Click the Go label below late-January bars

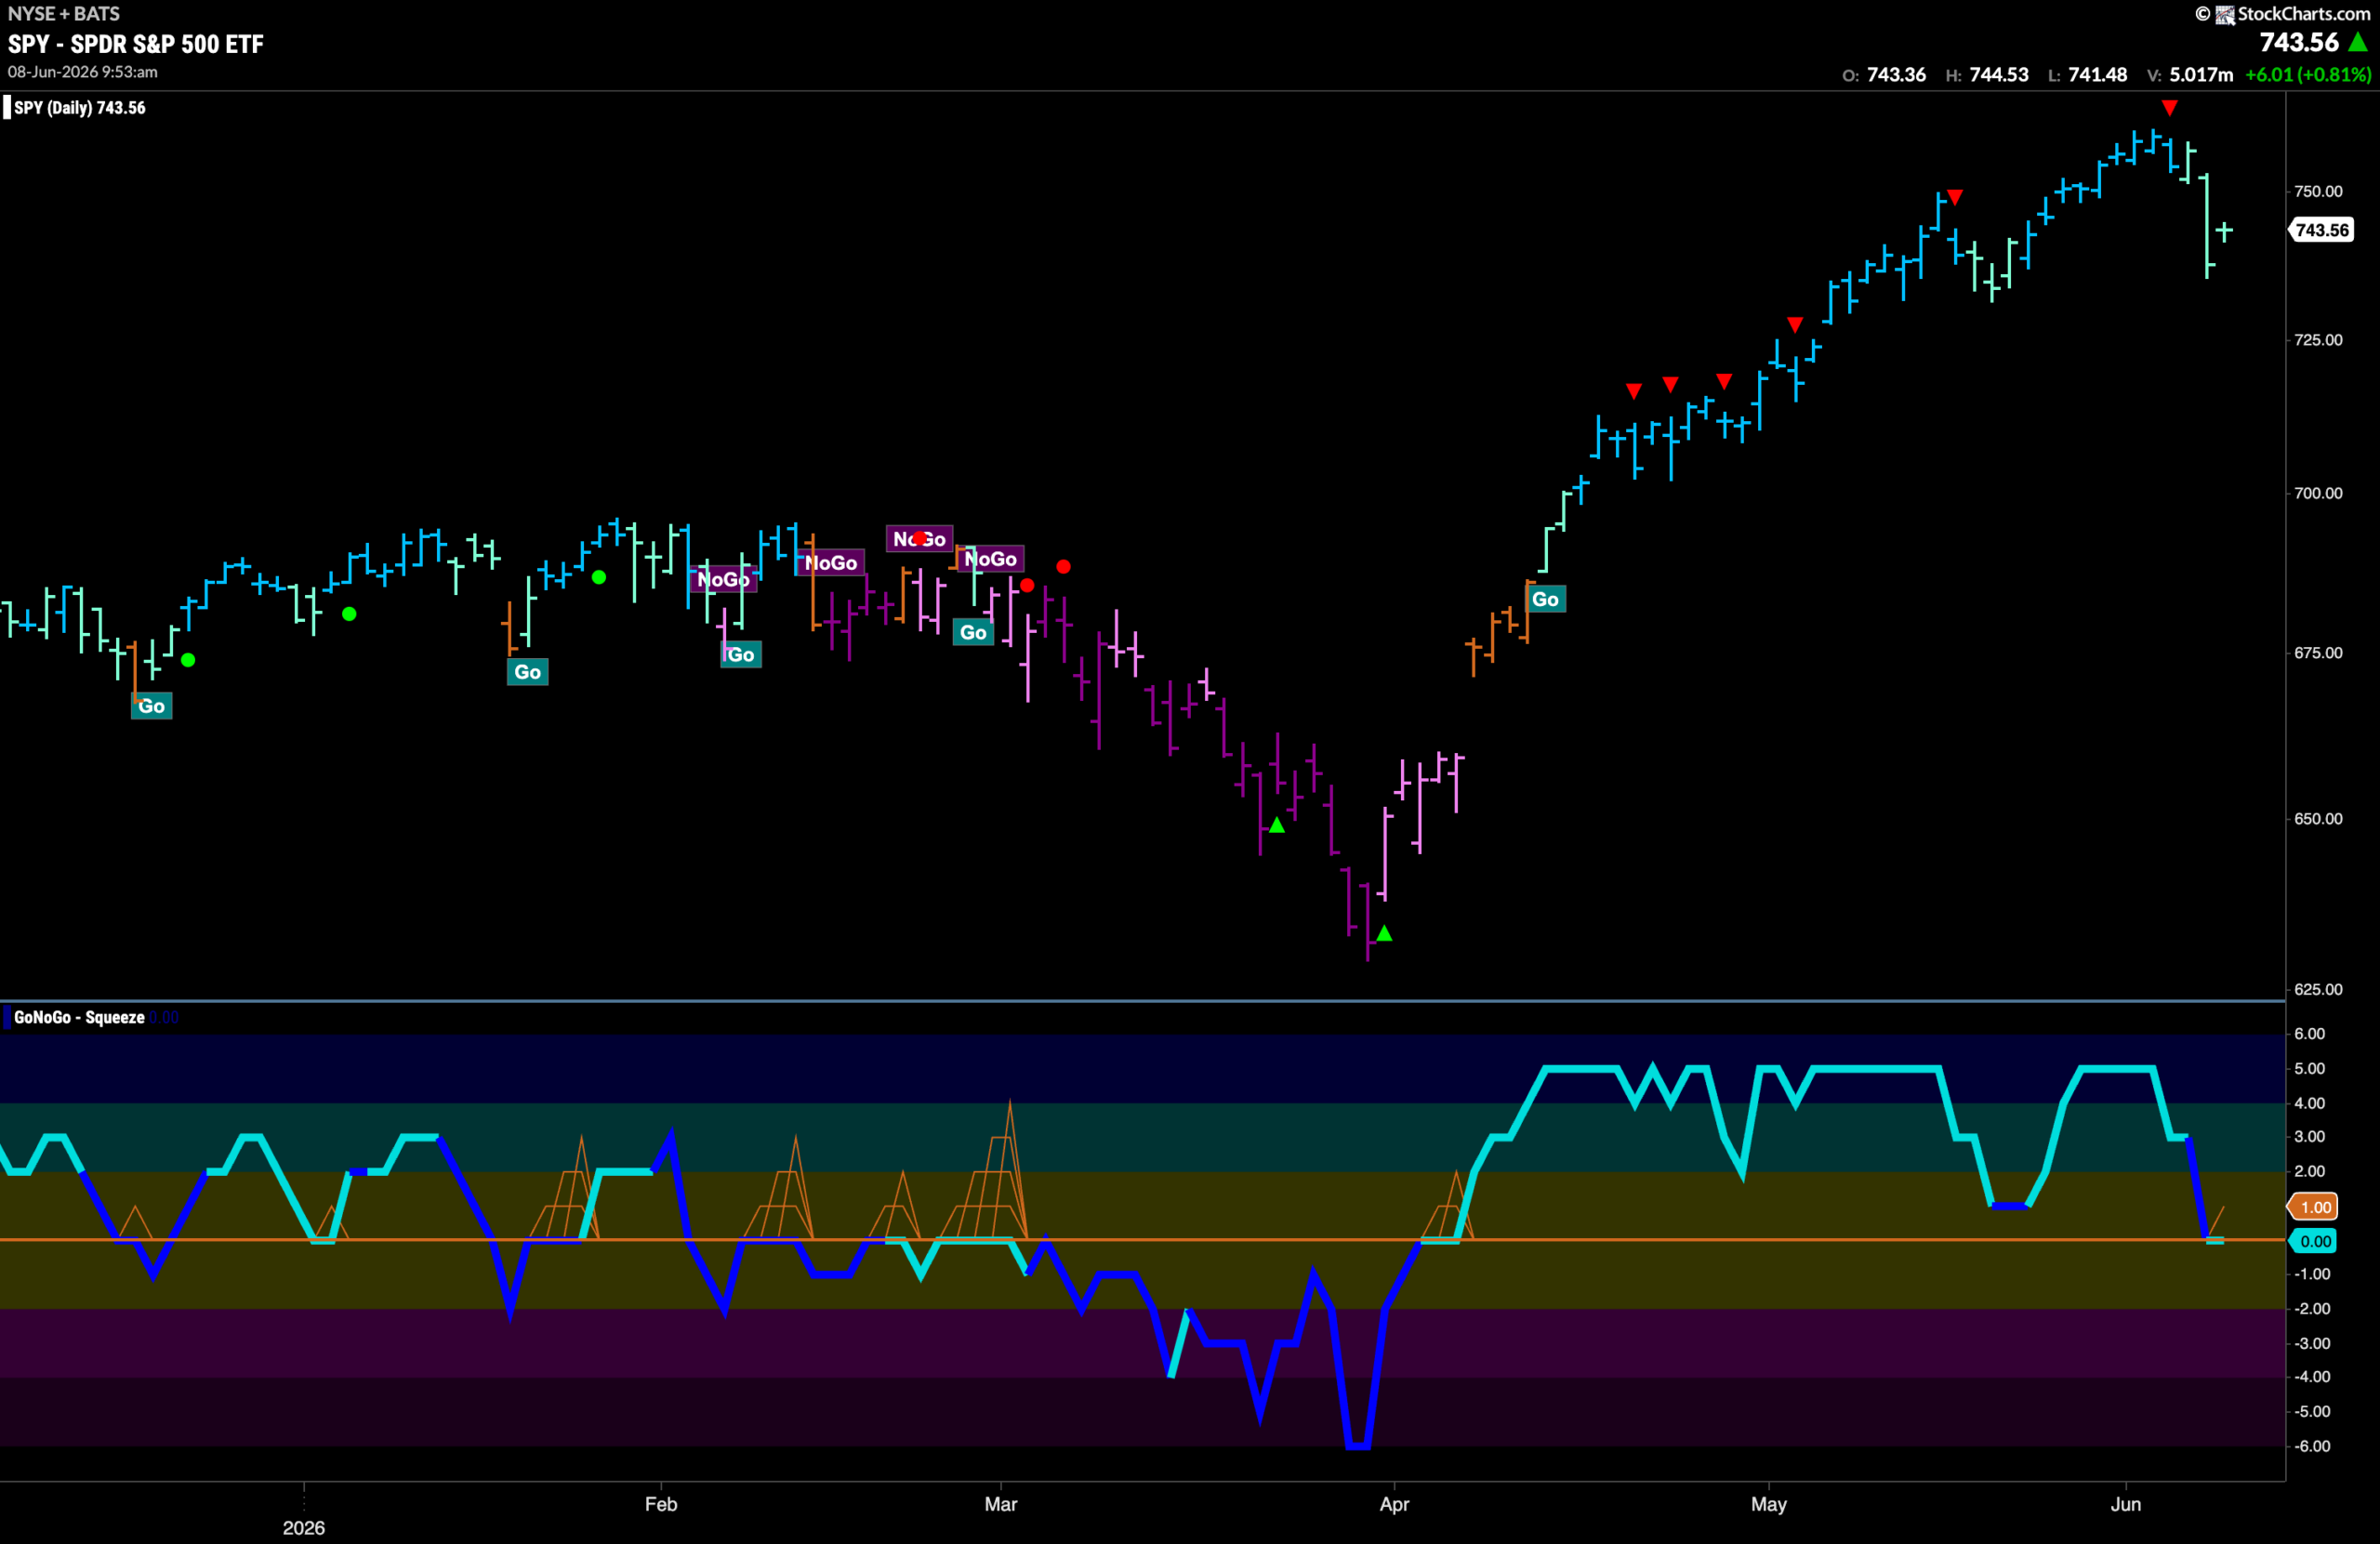click(x=527, y=672)
